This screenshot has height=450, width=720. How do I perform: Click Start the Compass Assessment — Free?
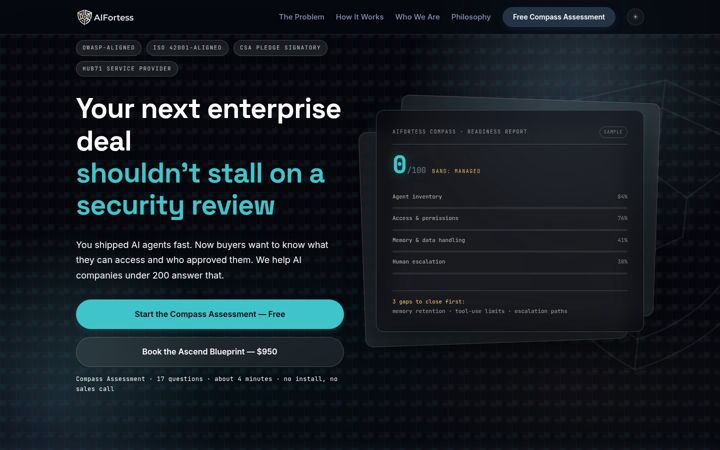click(210, 314)
